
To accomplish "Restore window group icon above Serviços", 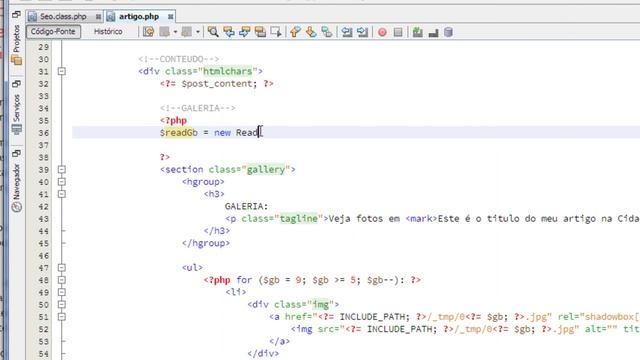I will [x=16, y=84].
